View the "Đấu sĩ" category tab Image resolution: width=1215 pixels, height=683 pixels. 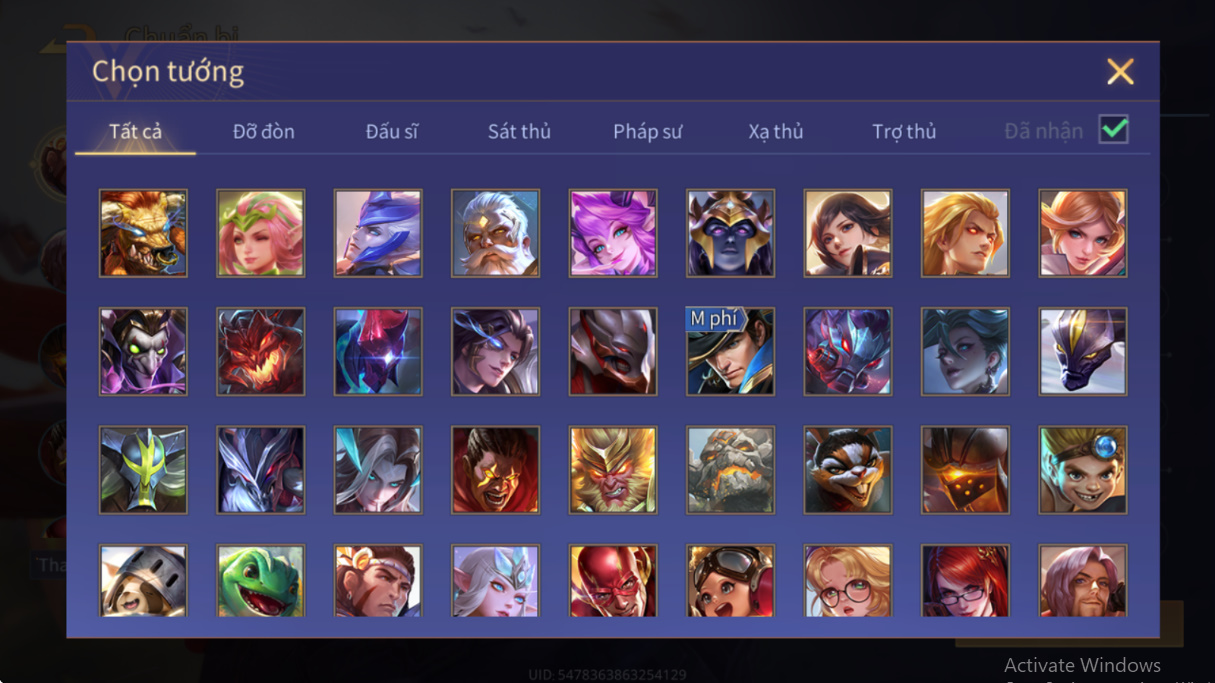point(392,131)
